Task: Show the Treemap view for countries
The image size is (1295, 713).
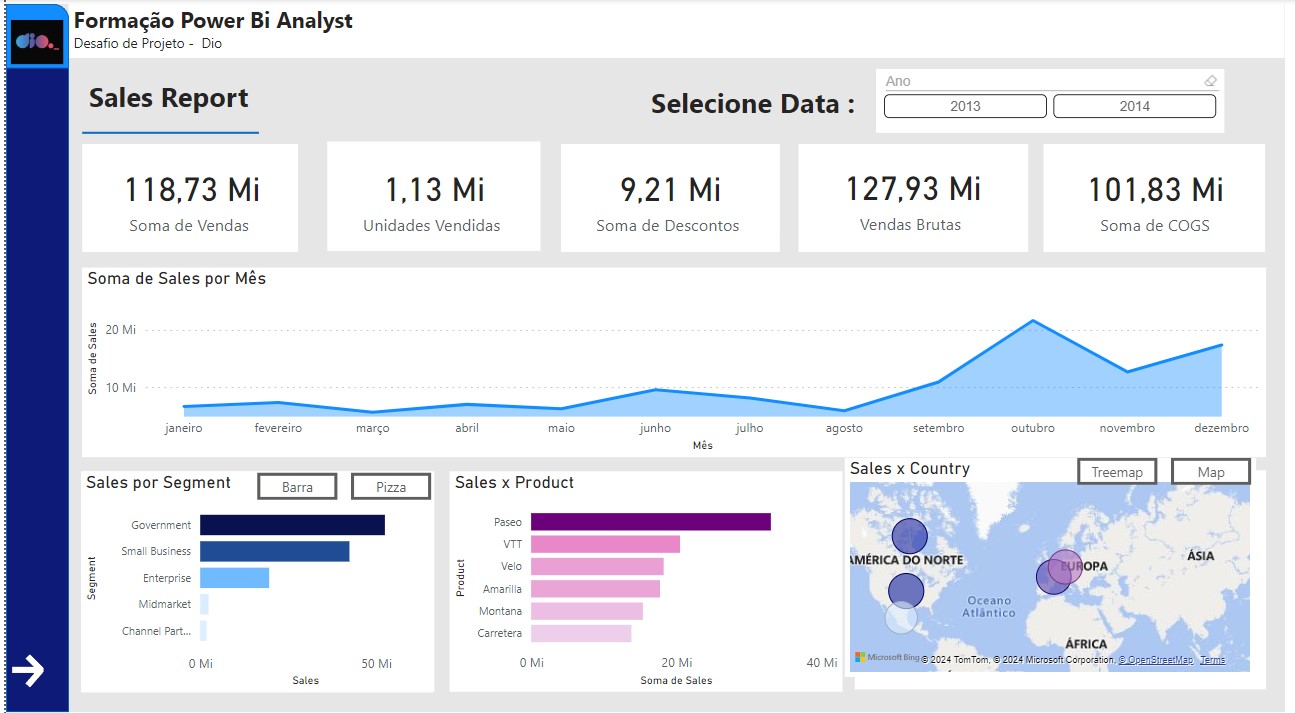Action: [1117, 472]
